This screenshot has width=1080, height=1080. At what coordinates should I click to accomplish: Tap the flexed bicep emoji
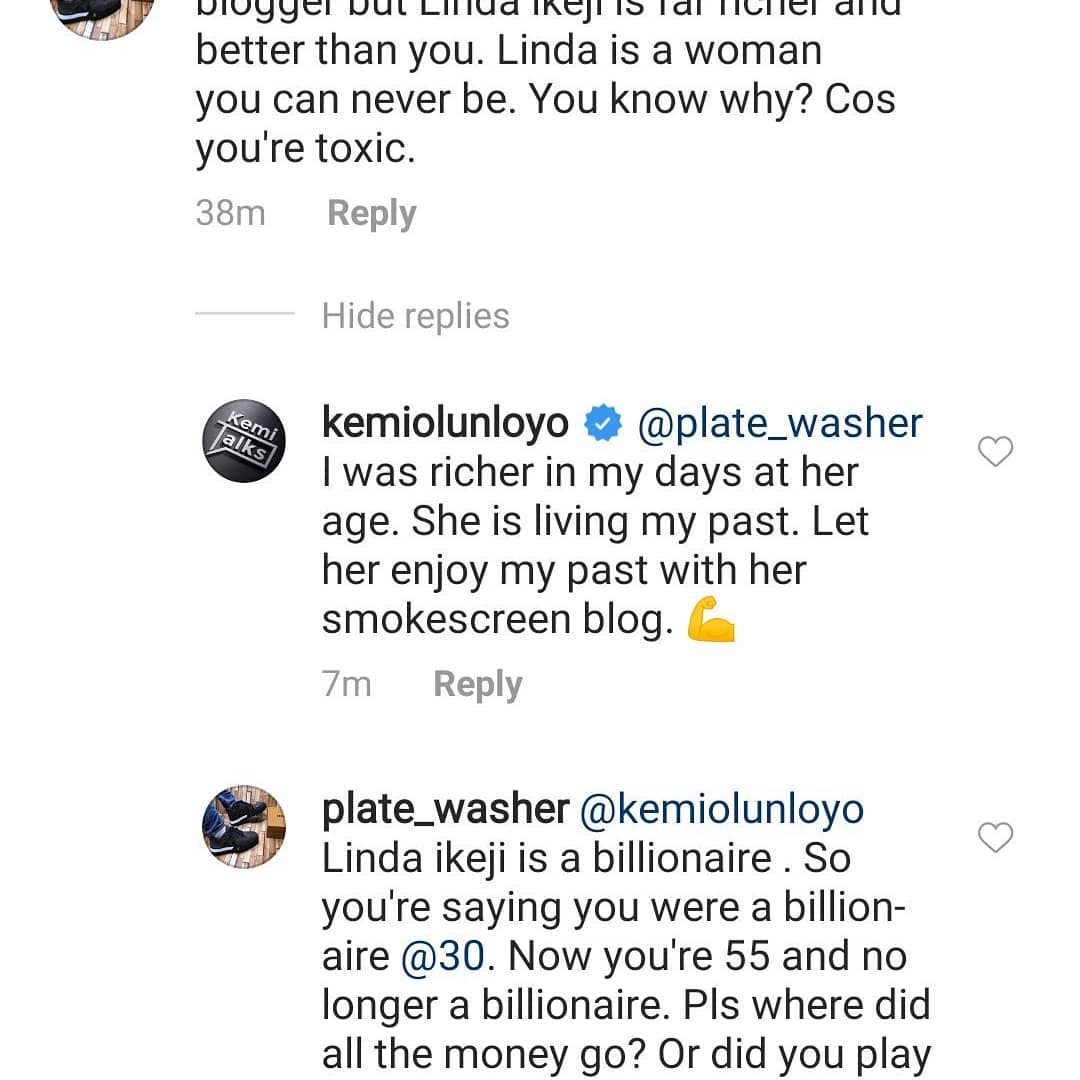[711, 622]
